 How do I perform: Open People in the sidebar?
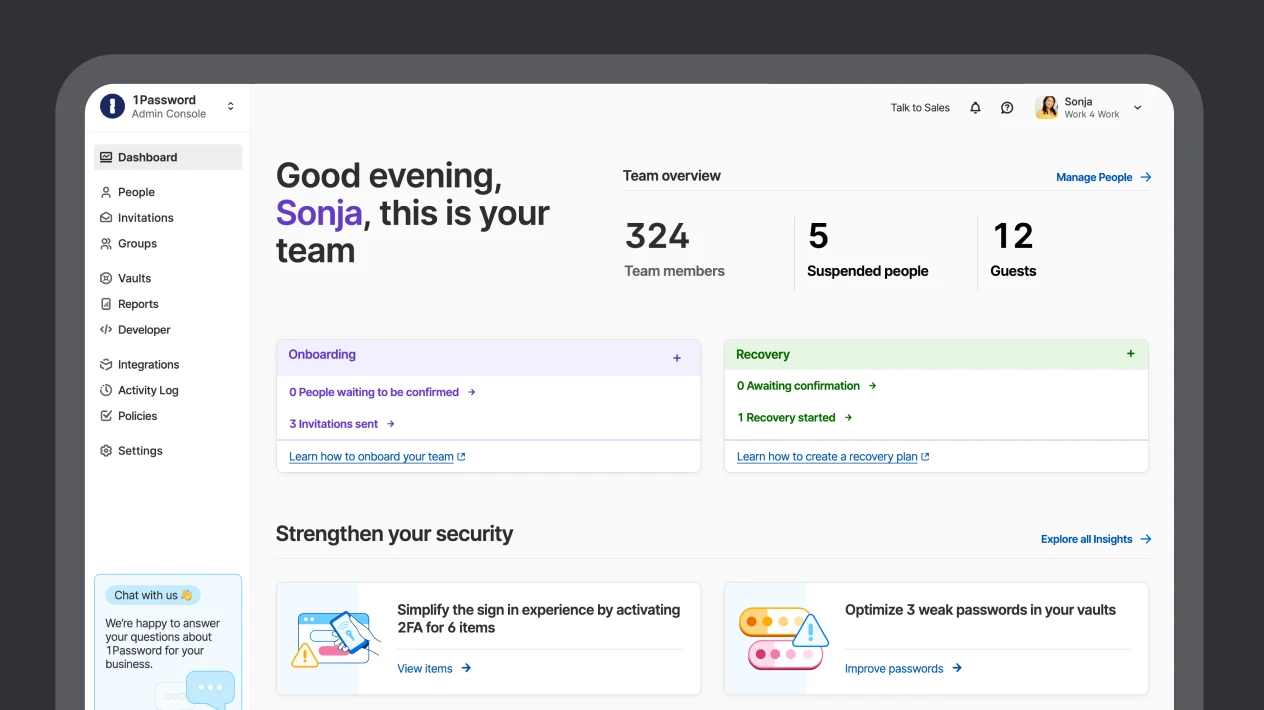click(x=136, y=192)
